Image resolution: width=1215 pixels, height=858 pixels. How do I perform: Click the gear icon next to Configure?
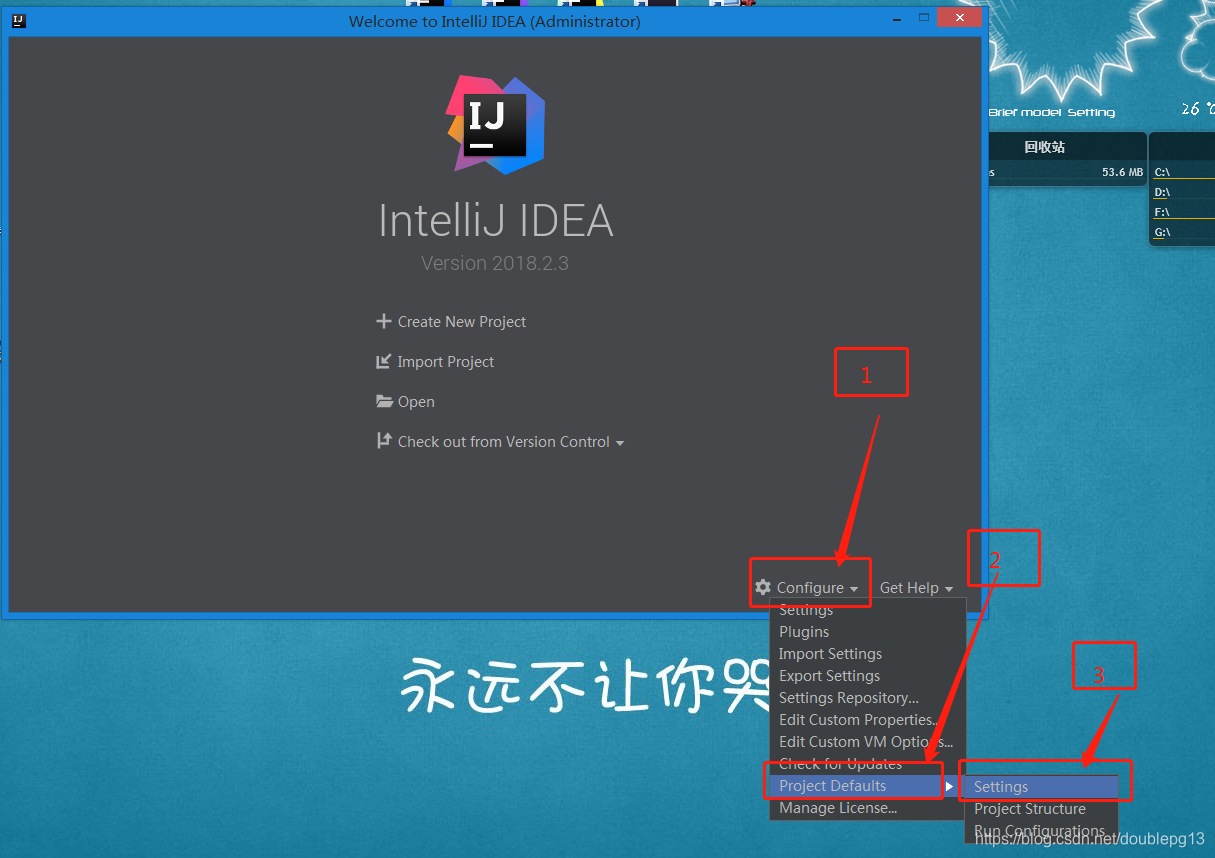click(x=763, y=588)
